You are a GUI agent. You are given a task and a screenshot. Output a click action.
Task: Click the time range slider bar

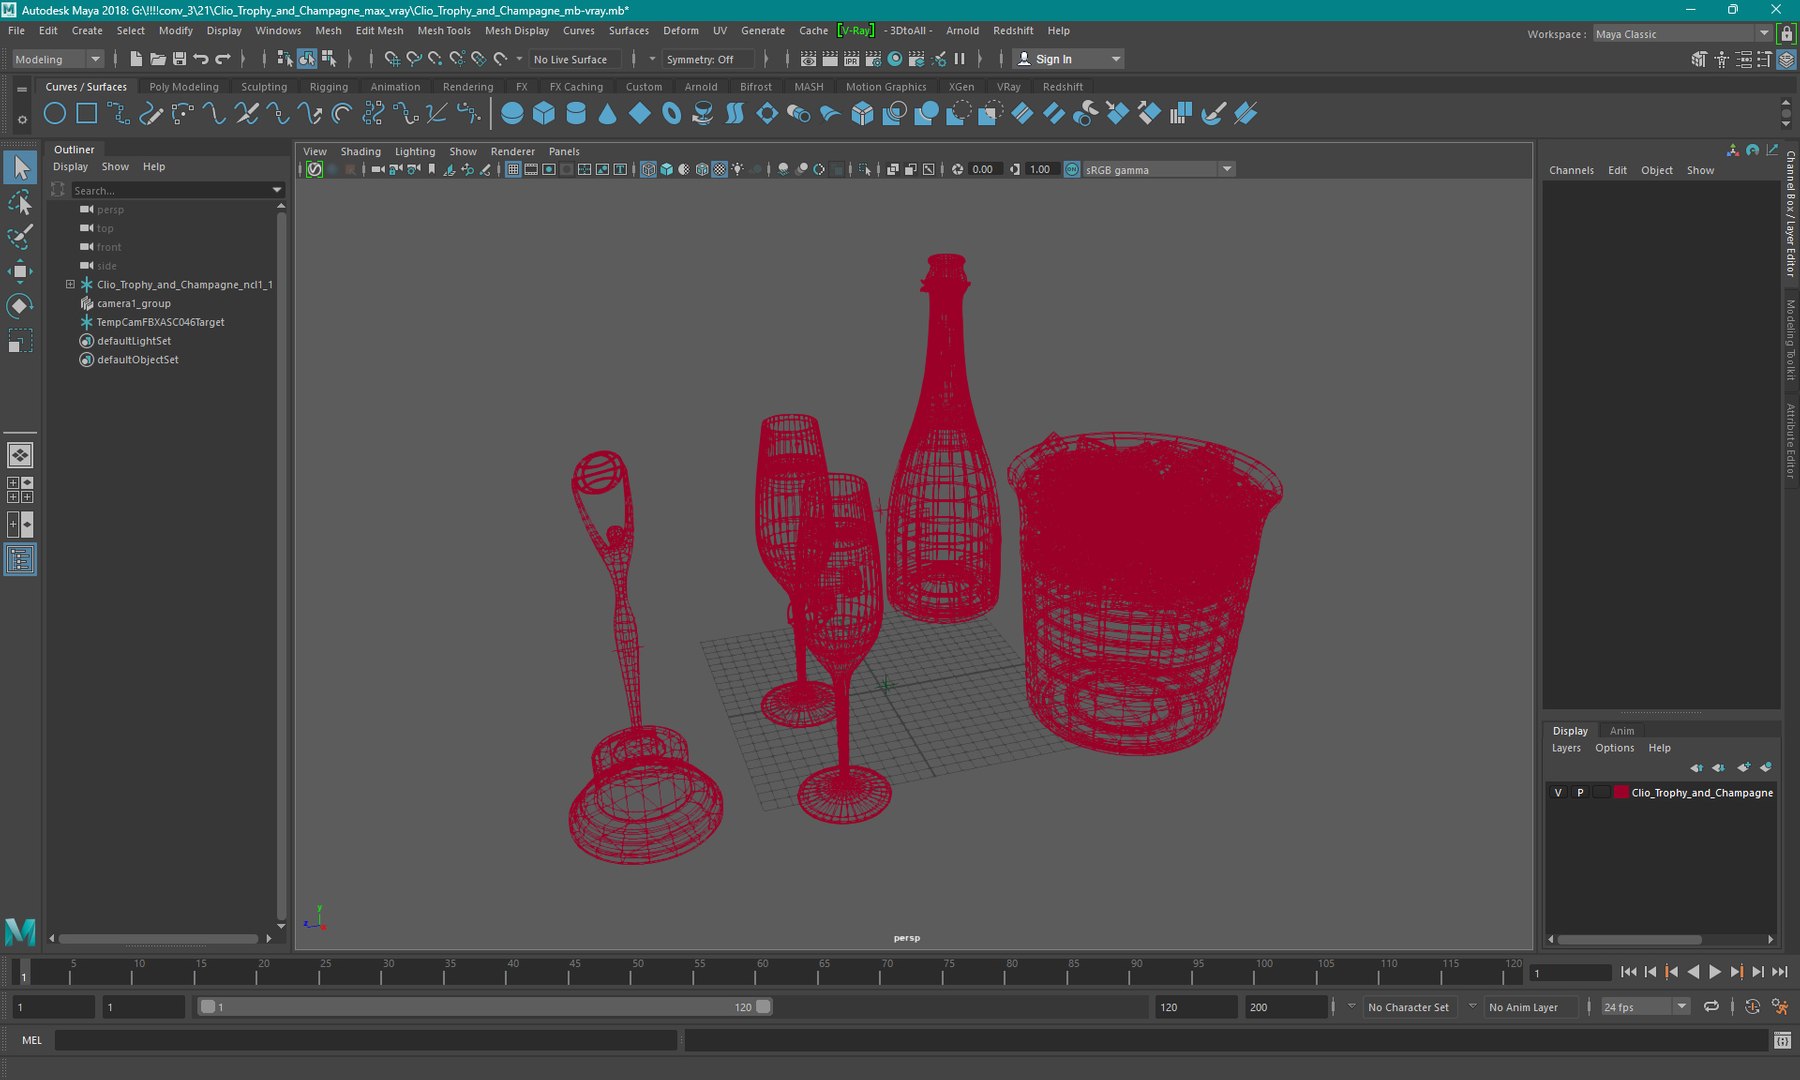[x=485, y=1007]
